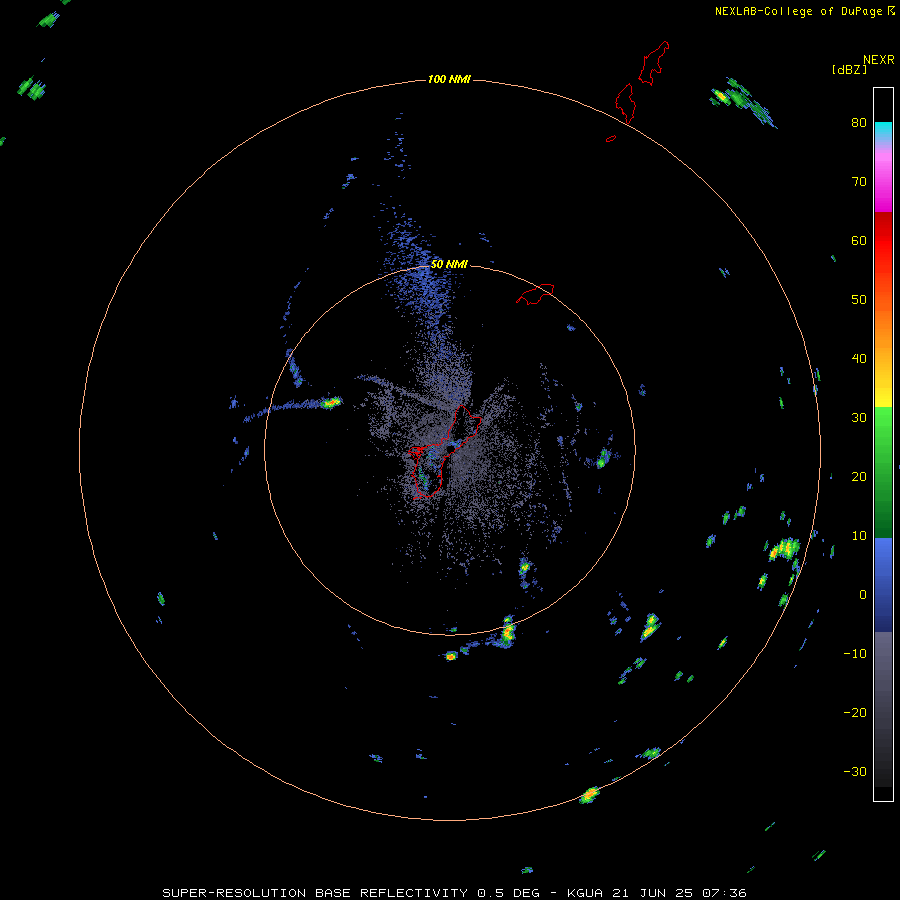This screenshot has height=900, width=900.
Task: Pick the bright green segment of the color bar
Action: (883, 436)
